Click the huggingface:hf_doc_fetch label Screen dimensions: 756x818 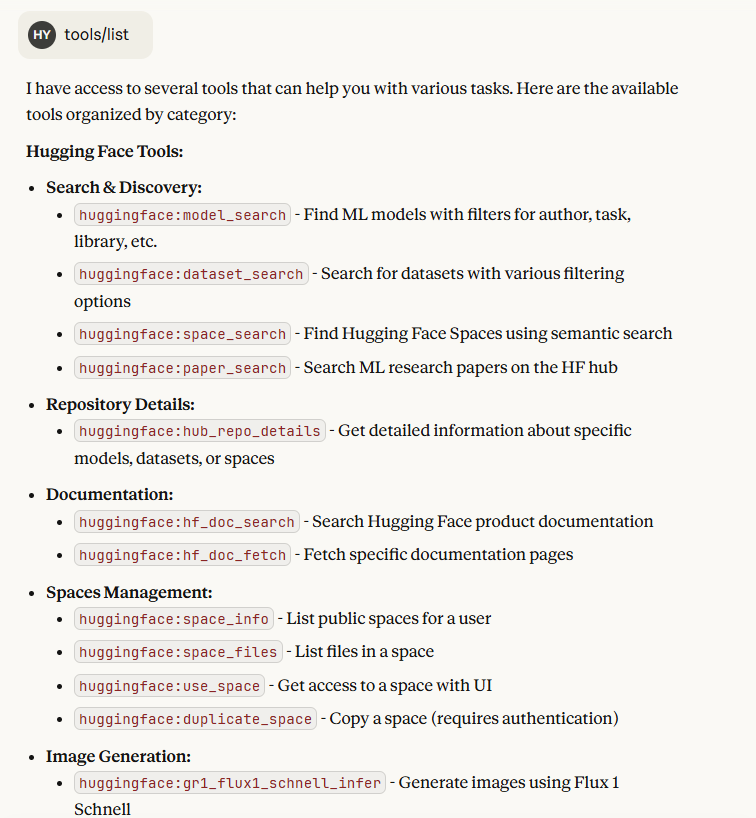(182, 555)
